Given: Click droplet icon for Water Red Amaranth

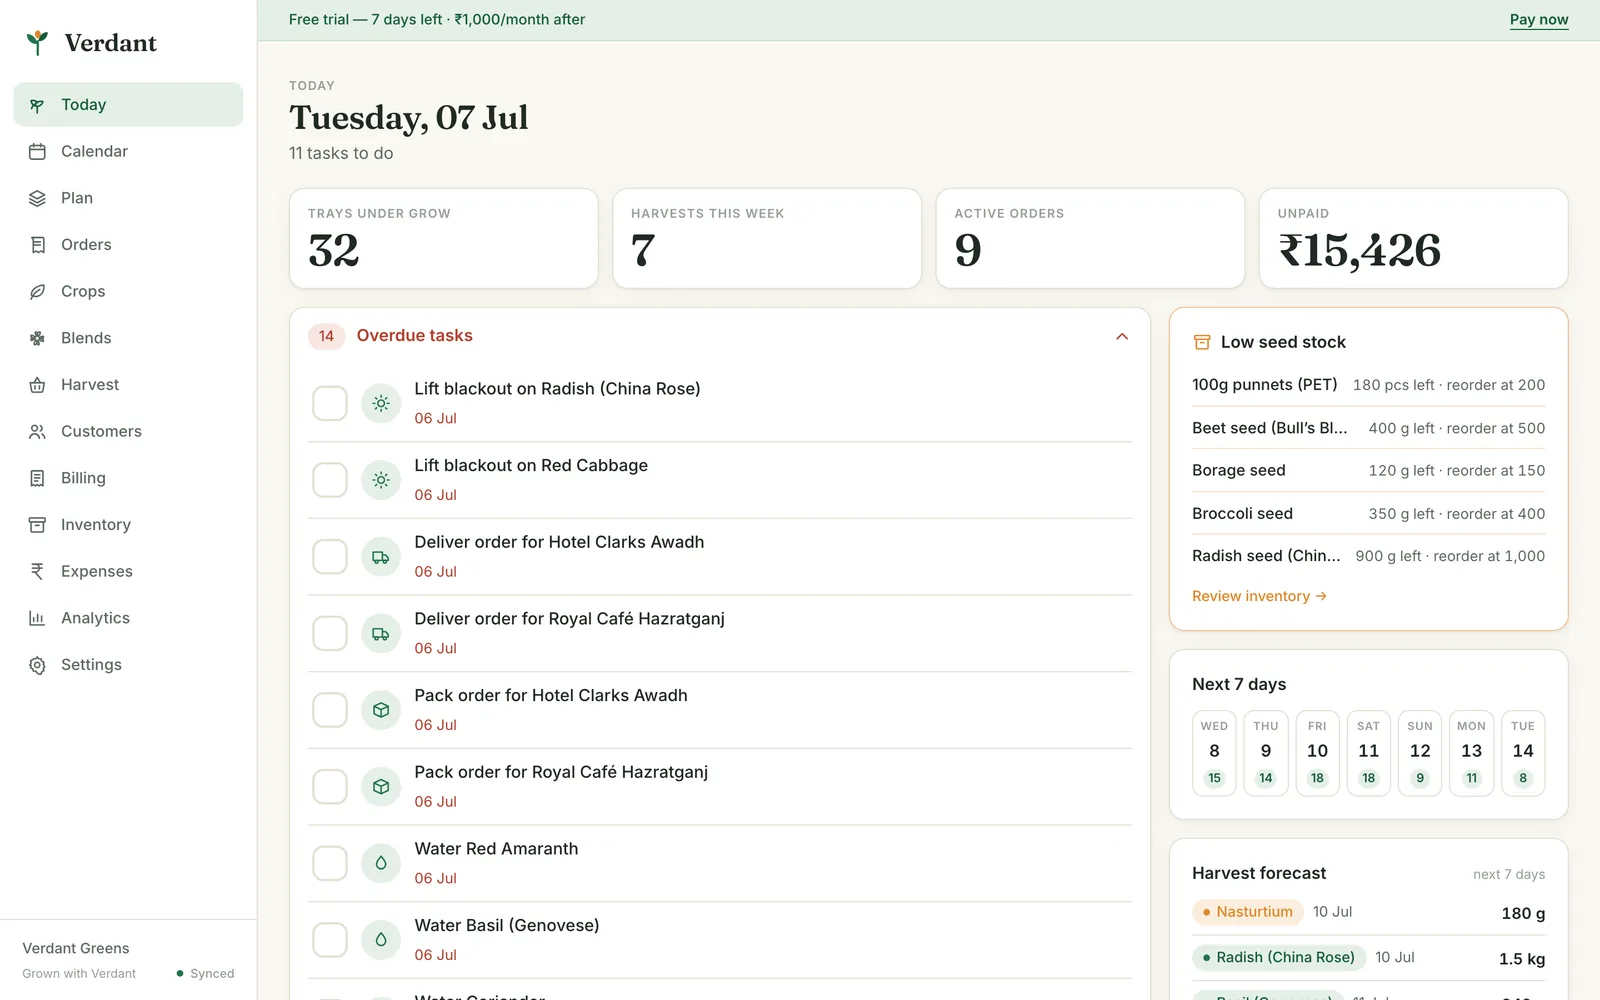Looking at the screenshot, I should pyautogui.click(x=381, y=864).
